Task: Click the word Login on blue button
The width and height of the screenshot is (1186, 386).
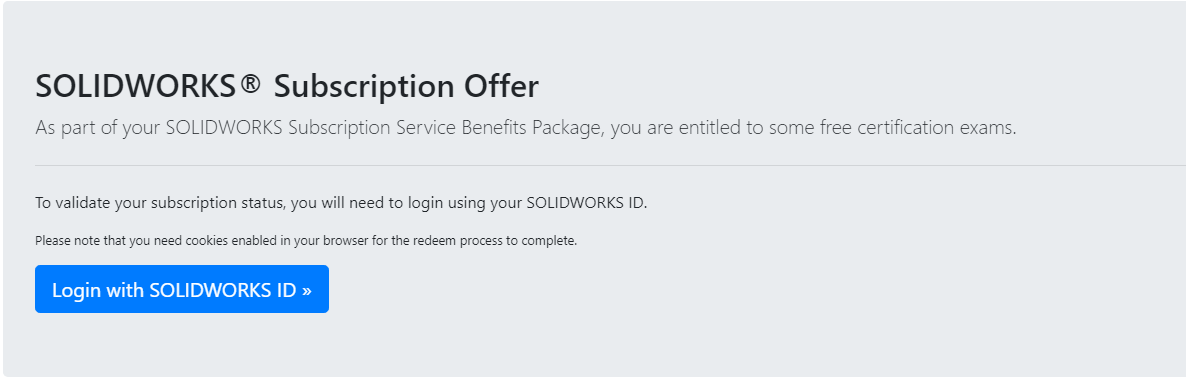Action: pos(76,291)
